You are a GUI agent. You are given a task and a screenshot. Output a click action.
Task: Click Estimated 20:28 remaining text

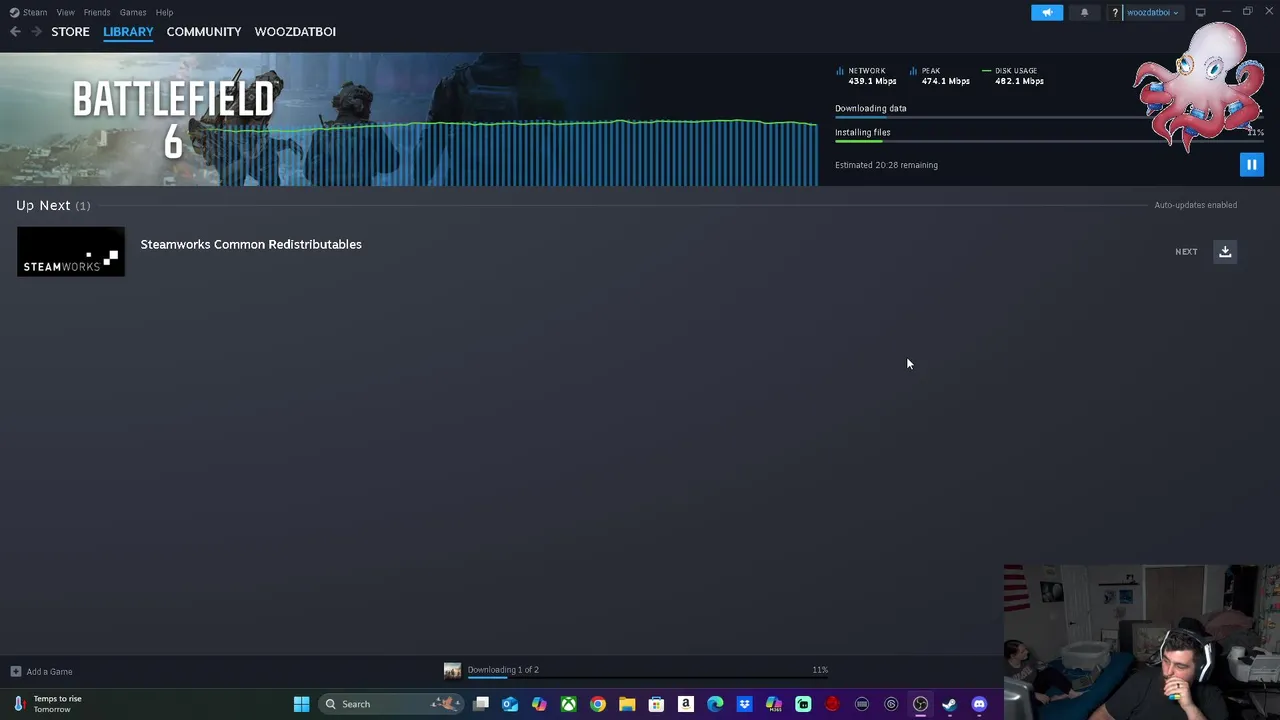tap(886, 165)
